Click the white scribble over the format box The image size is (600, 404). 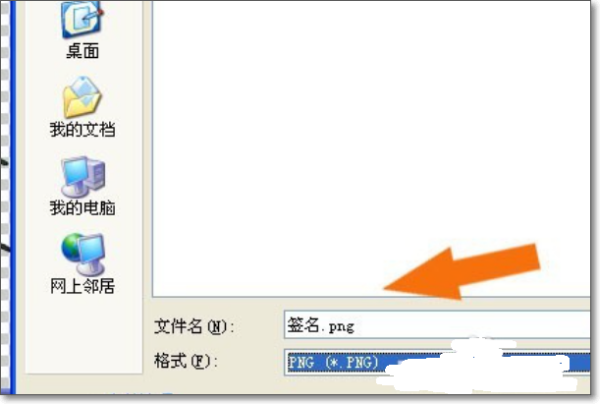coord(478,365)
